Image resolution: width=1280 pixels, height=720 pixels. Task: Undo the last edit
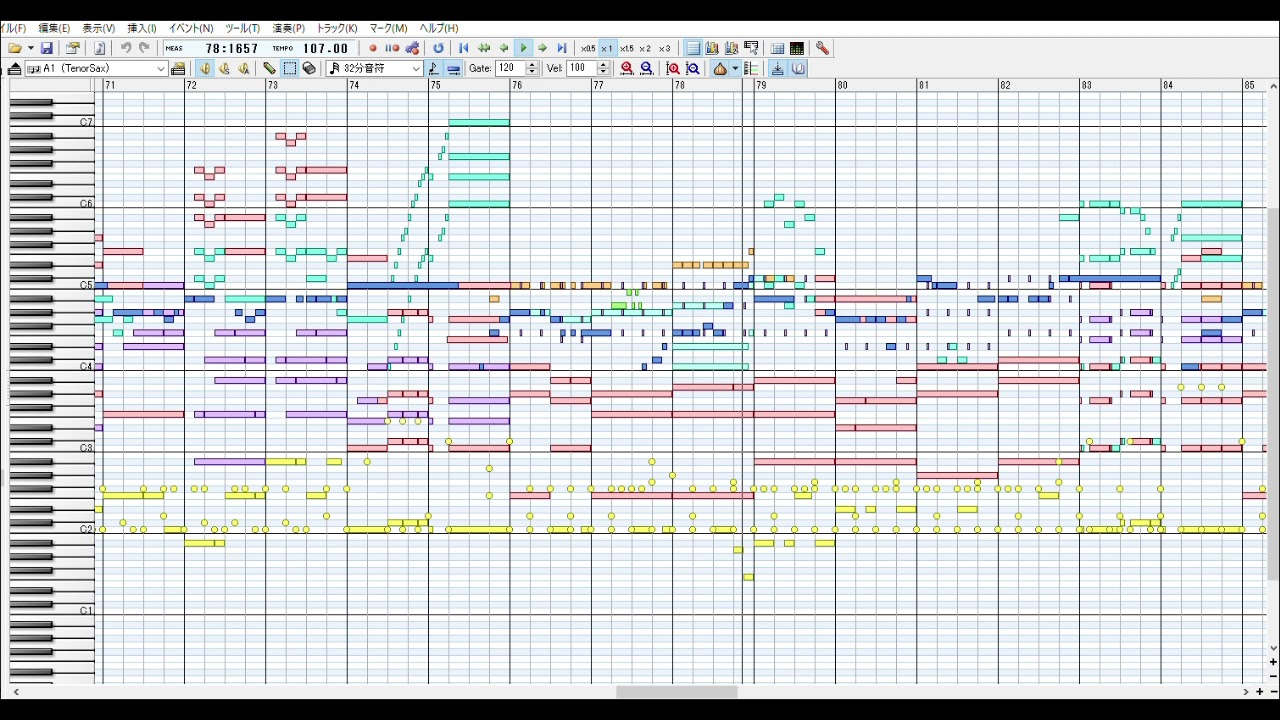126,48
